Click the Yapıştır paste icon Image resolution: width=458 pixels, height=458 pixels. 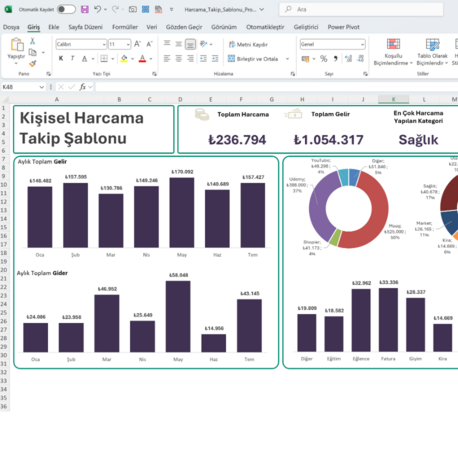pyautogui.click(x=17, y=44)
